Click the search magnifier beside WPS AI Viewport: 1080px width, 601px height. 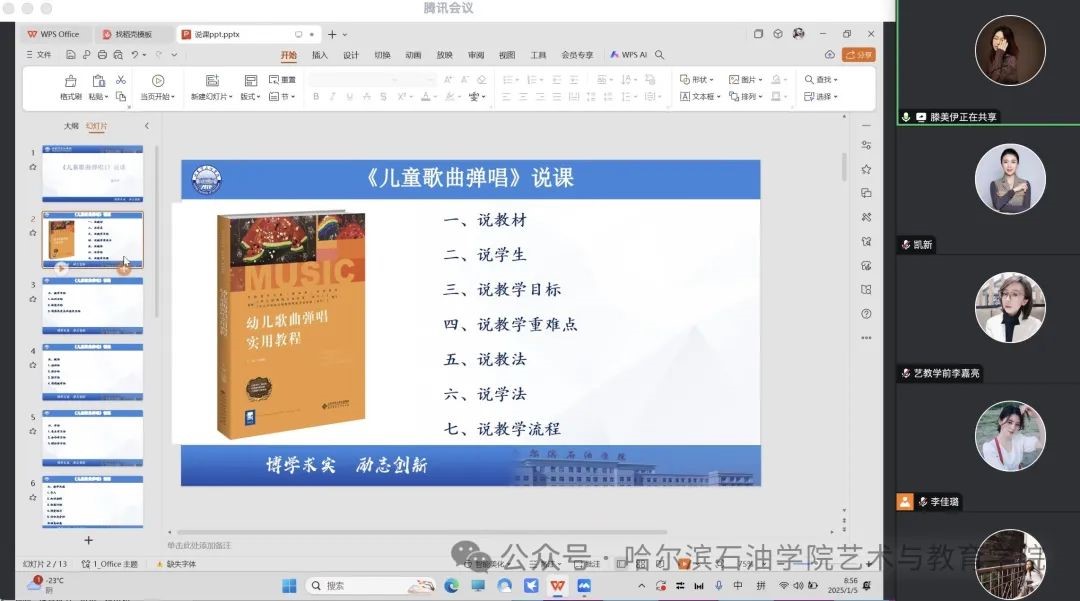[x=660, y=55]
